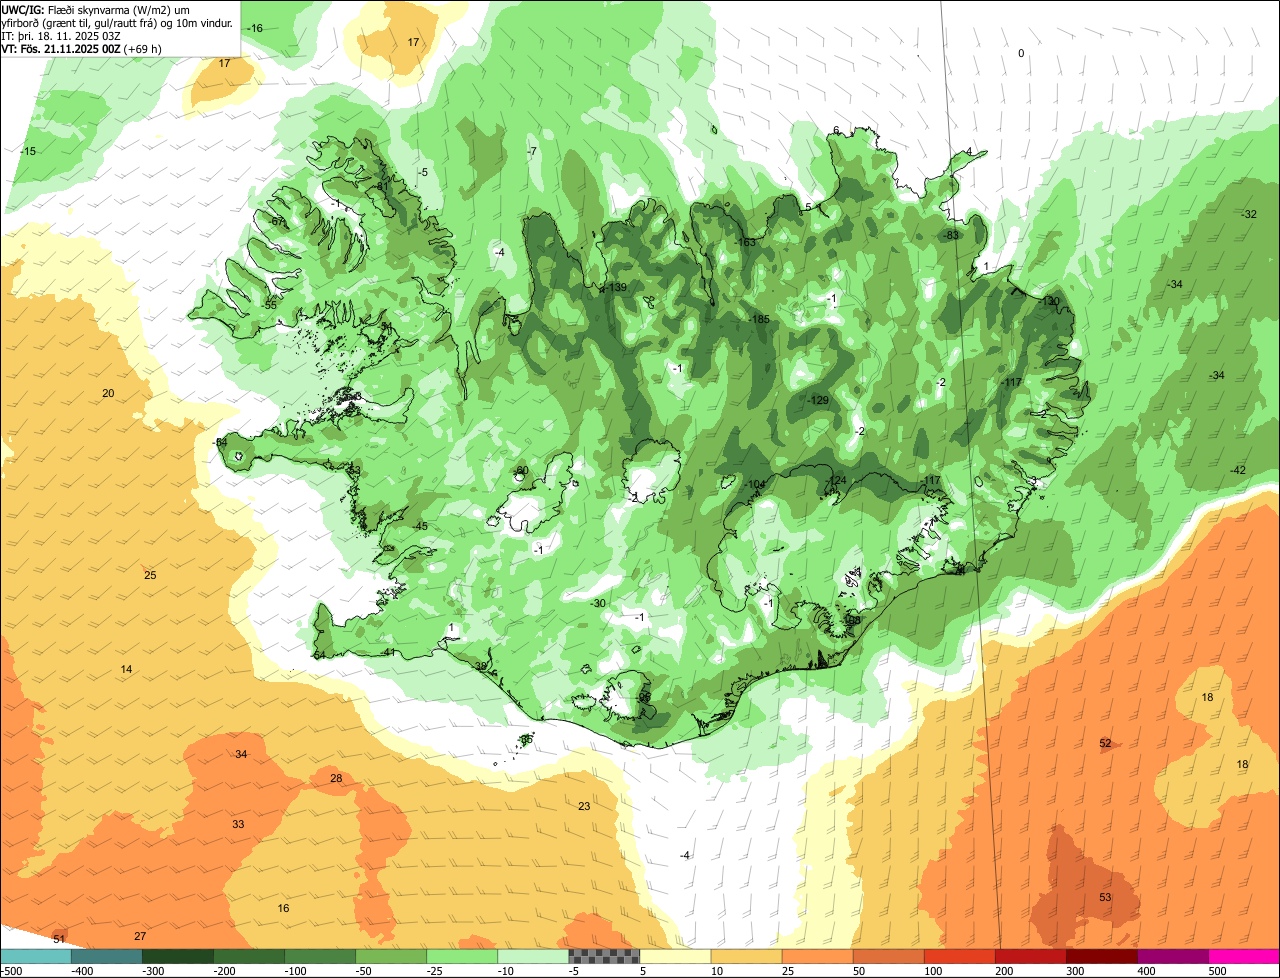This screenshot has width=1280, height=978.
Task: Click the -60 value beside the glacier outline
Action: [x=520, y=470]
